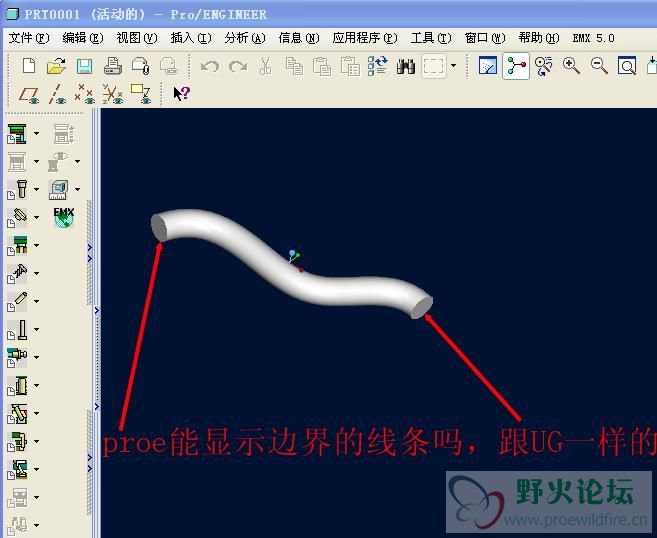The height and width of the screenshot is (538, 657).
Task: Open the EMX 5.0 menu
Action: (x=593, y=38)
